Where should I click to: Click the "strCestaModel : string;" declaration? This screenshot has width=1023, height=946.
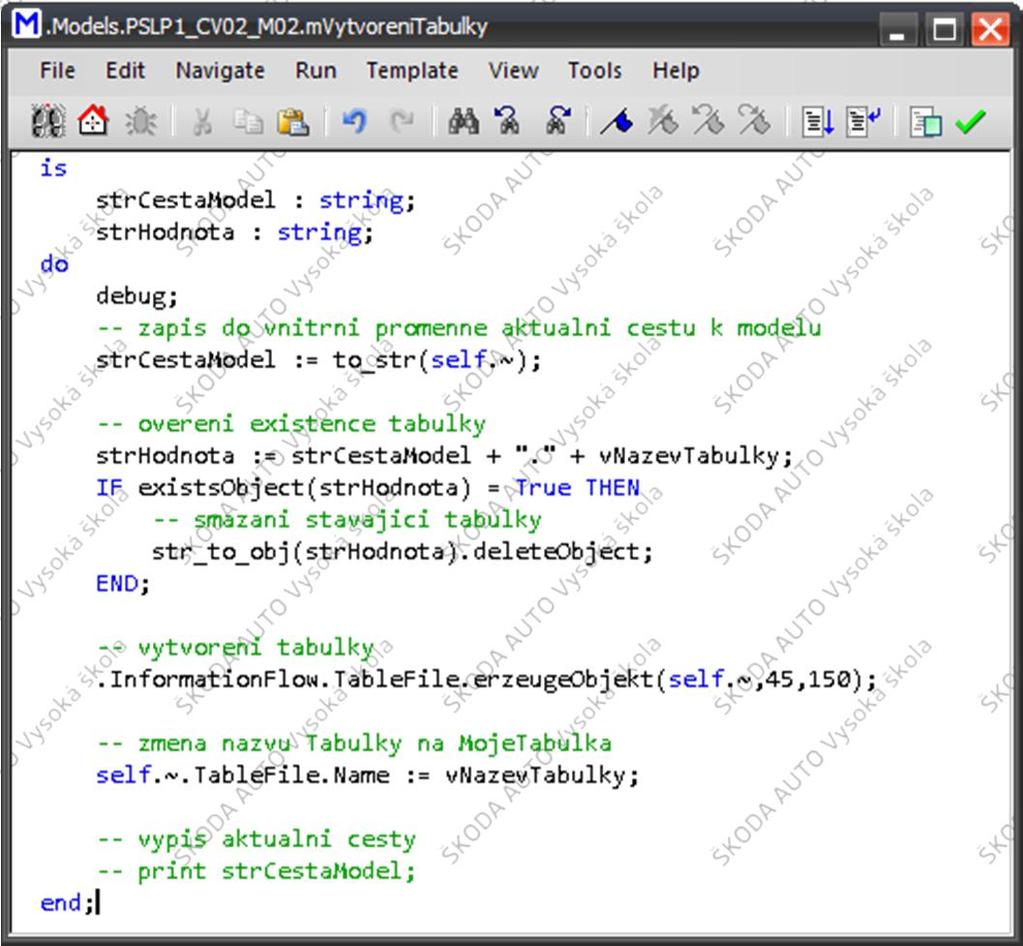[255, 200]
